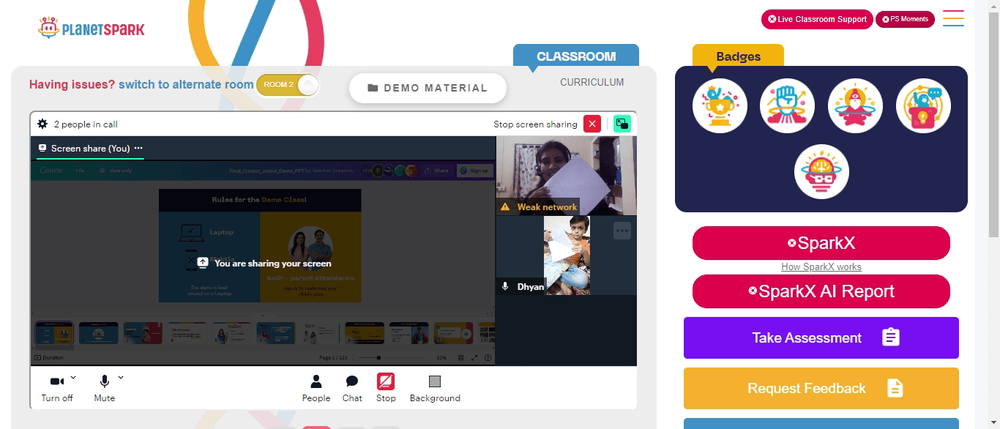1000x429 pixels.
Task: Click the trophy badge icon
Action: (x=719, y=106)
